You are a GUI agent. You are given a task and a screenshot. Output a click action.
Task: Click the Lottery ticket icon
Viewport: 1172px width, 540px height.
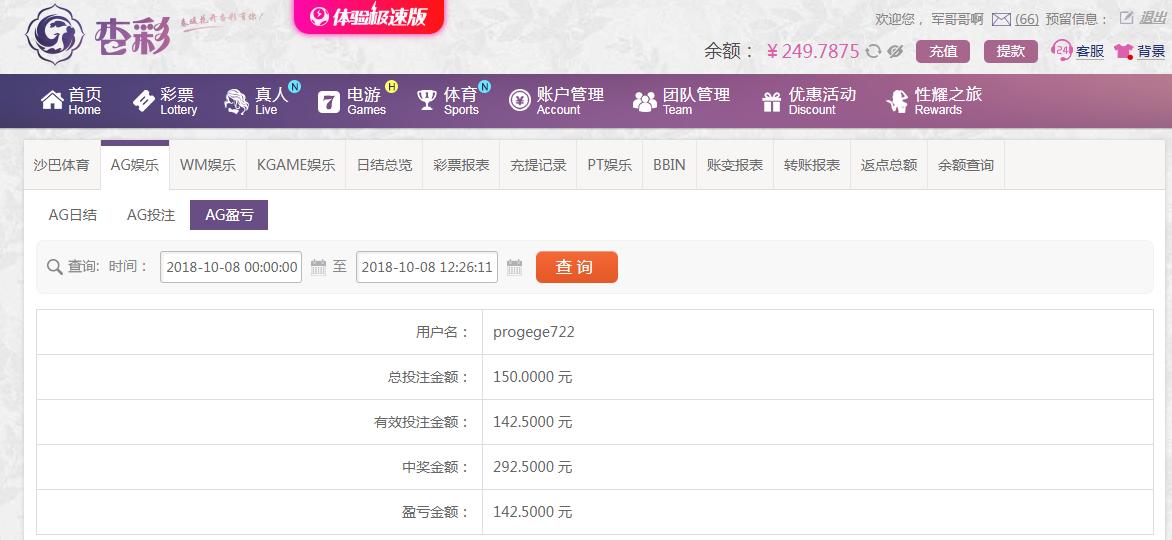click(x=144, y=101)
